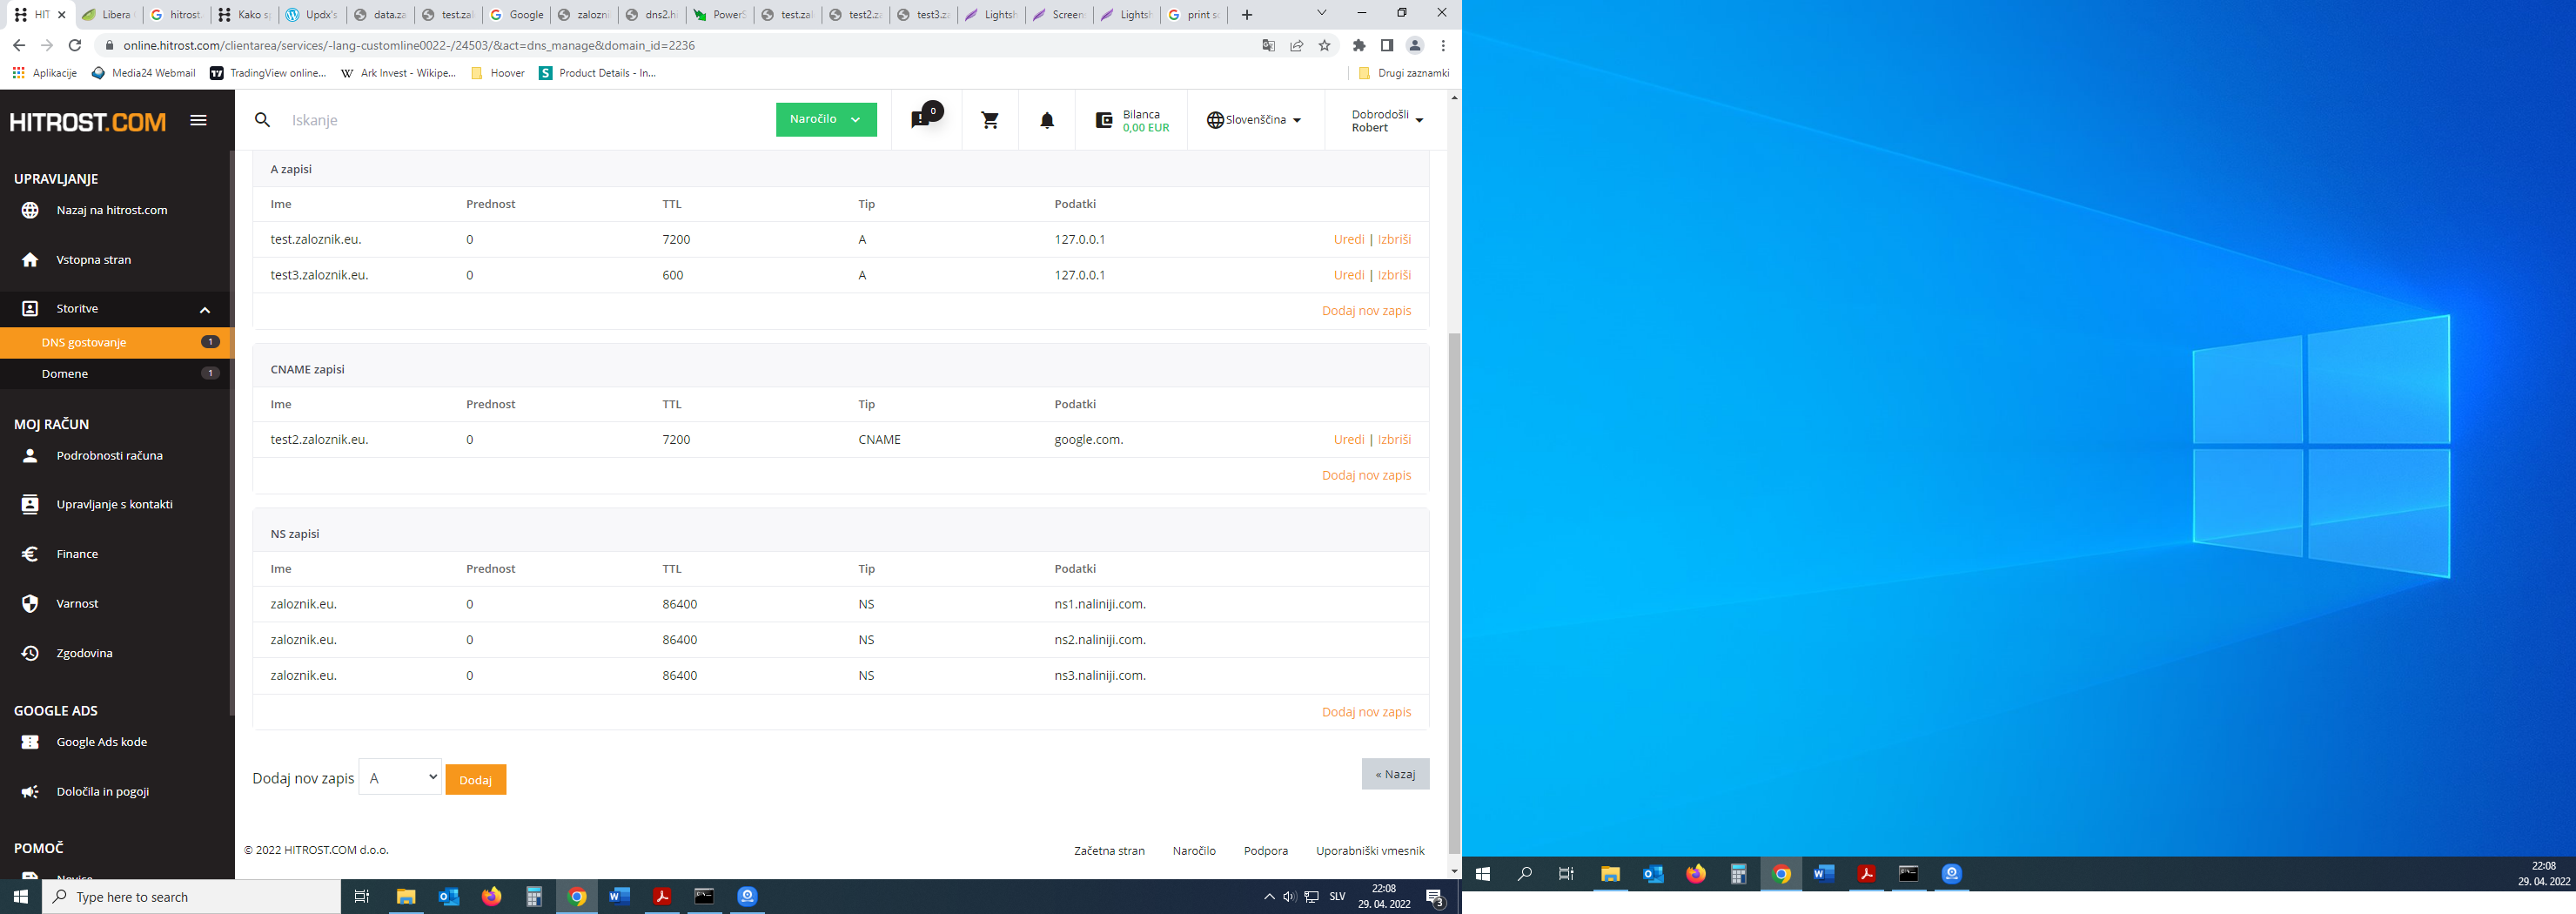
Task: Click Izbriši for test3.zaloznik.eu. record
Action: [1394, 275]
